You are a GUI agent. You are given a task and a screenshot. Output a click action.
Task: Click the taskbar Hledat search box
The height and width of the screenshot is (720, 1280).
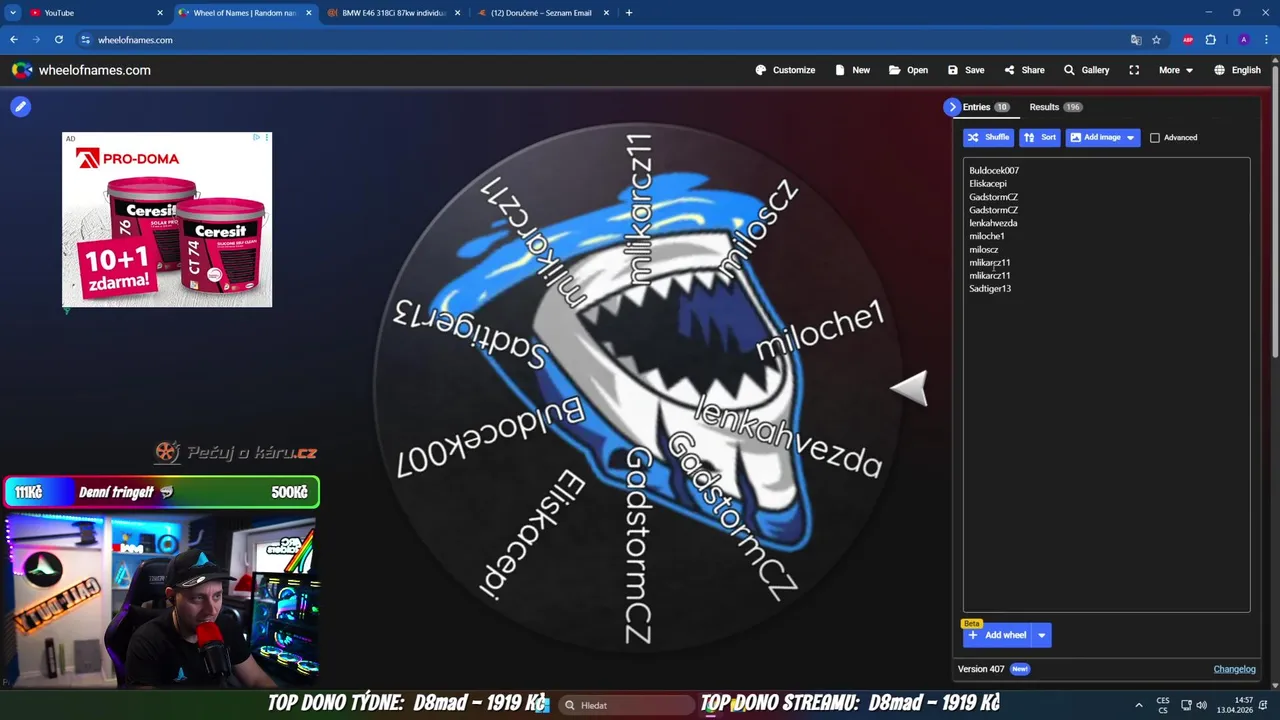tap(625, 705)
